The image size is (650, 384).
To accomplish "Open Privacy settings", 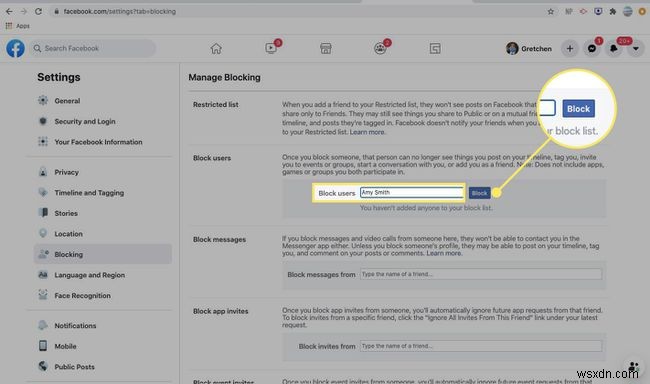I will 66,172.
